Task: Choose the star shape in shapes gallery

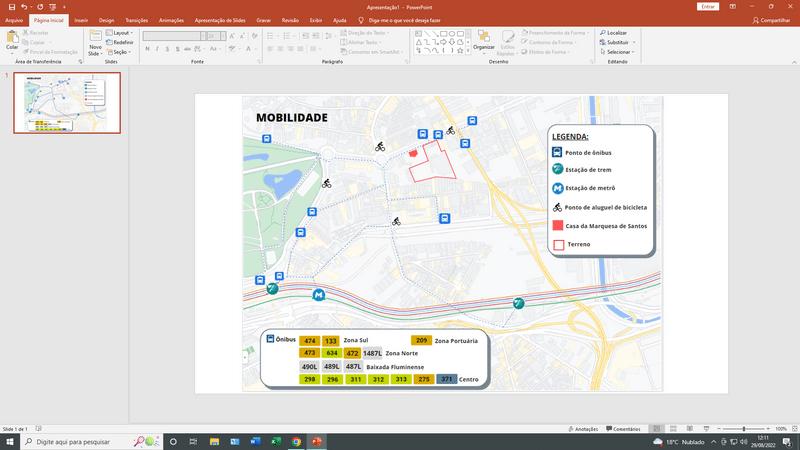Action: (x=460, y=51)
